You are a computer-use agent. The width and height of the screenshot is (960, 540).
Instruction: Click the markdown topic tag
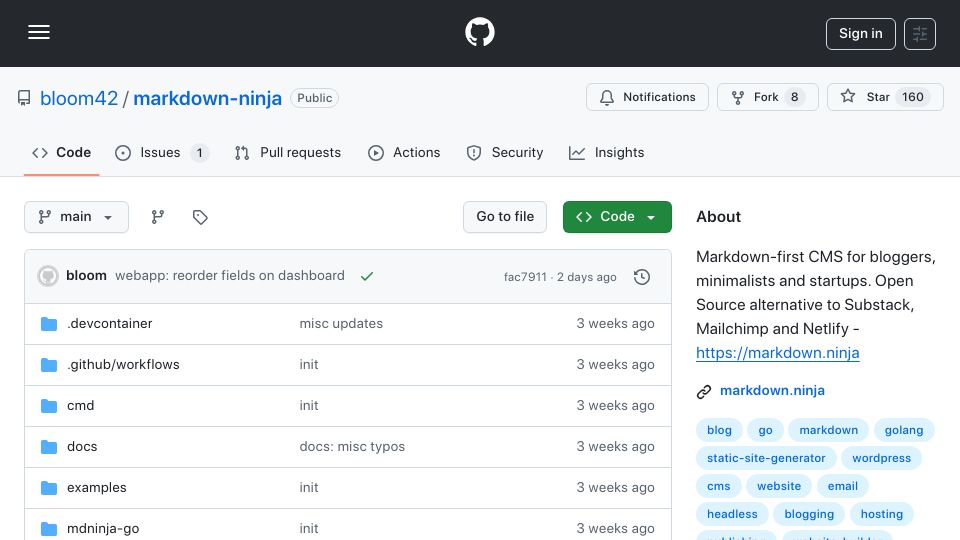point(828,430)
